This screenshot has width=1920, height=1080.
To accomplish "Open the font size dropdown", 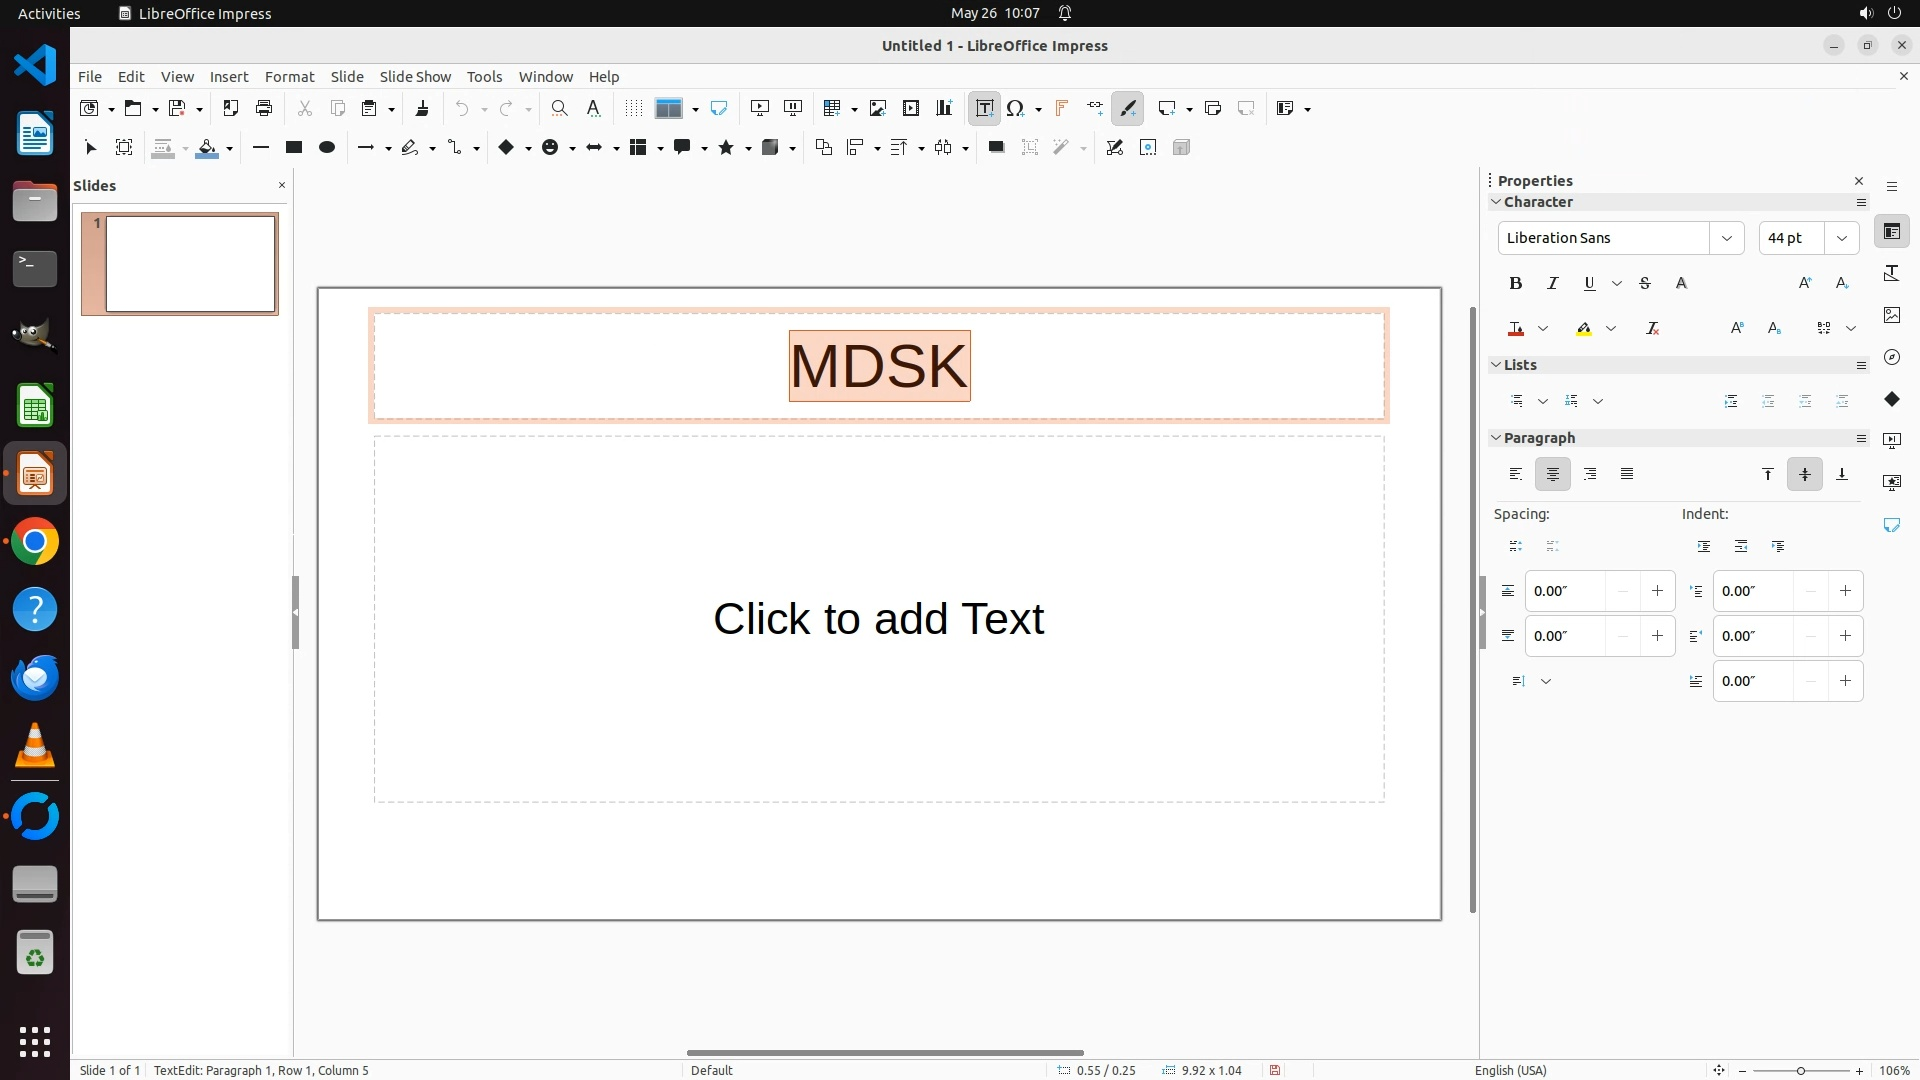I will pyautogui.click(x=1841, y=238).
